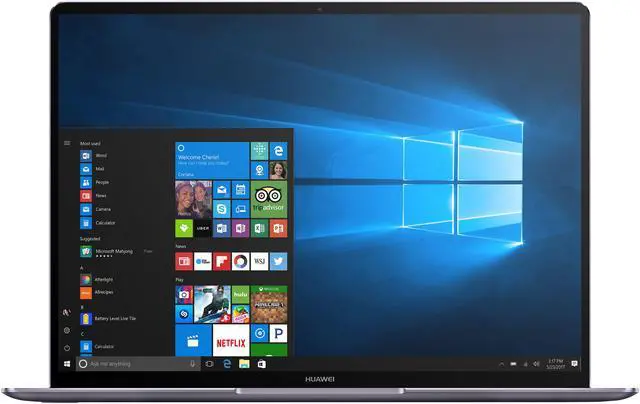Open the Skype tile
This screenshot has height=404, width=640.
coord(220,209)
